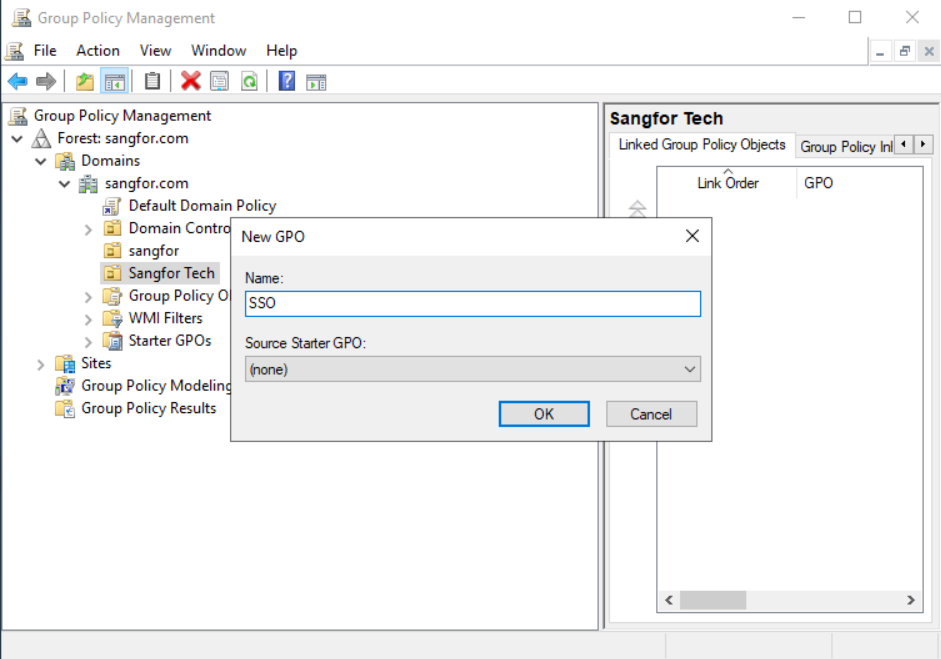Expand the Sites tree node
Screen dimensions: 941x659
tap(41, 364)
